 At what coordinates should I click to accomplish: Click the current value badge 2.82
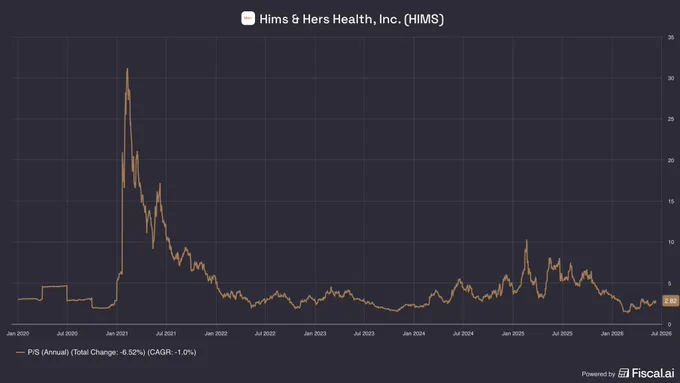(x=670, y=301)
